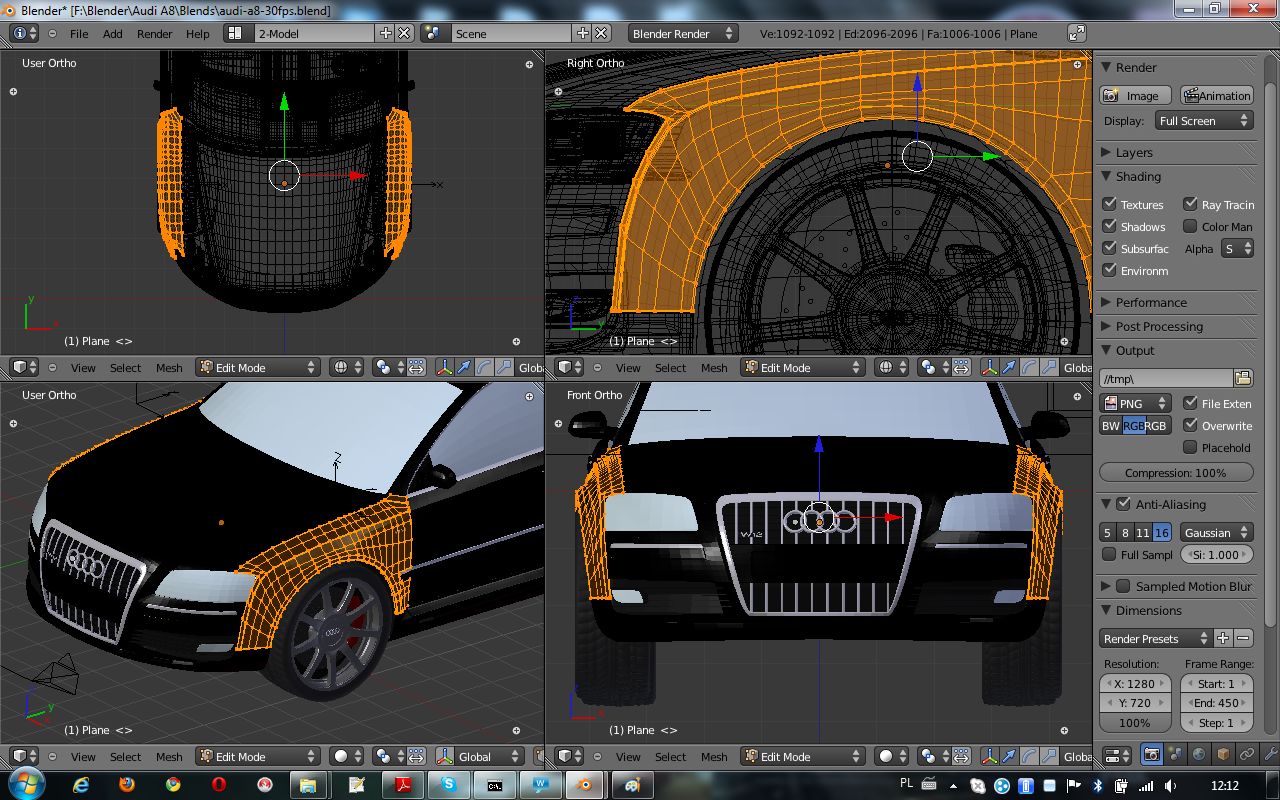This screenshot has height=800, width=1280.
Task: Add a new screen layout with plus next to 2-Model
Action: point(386,33)
